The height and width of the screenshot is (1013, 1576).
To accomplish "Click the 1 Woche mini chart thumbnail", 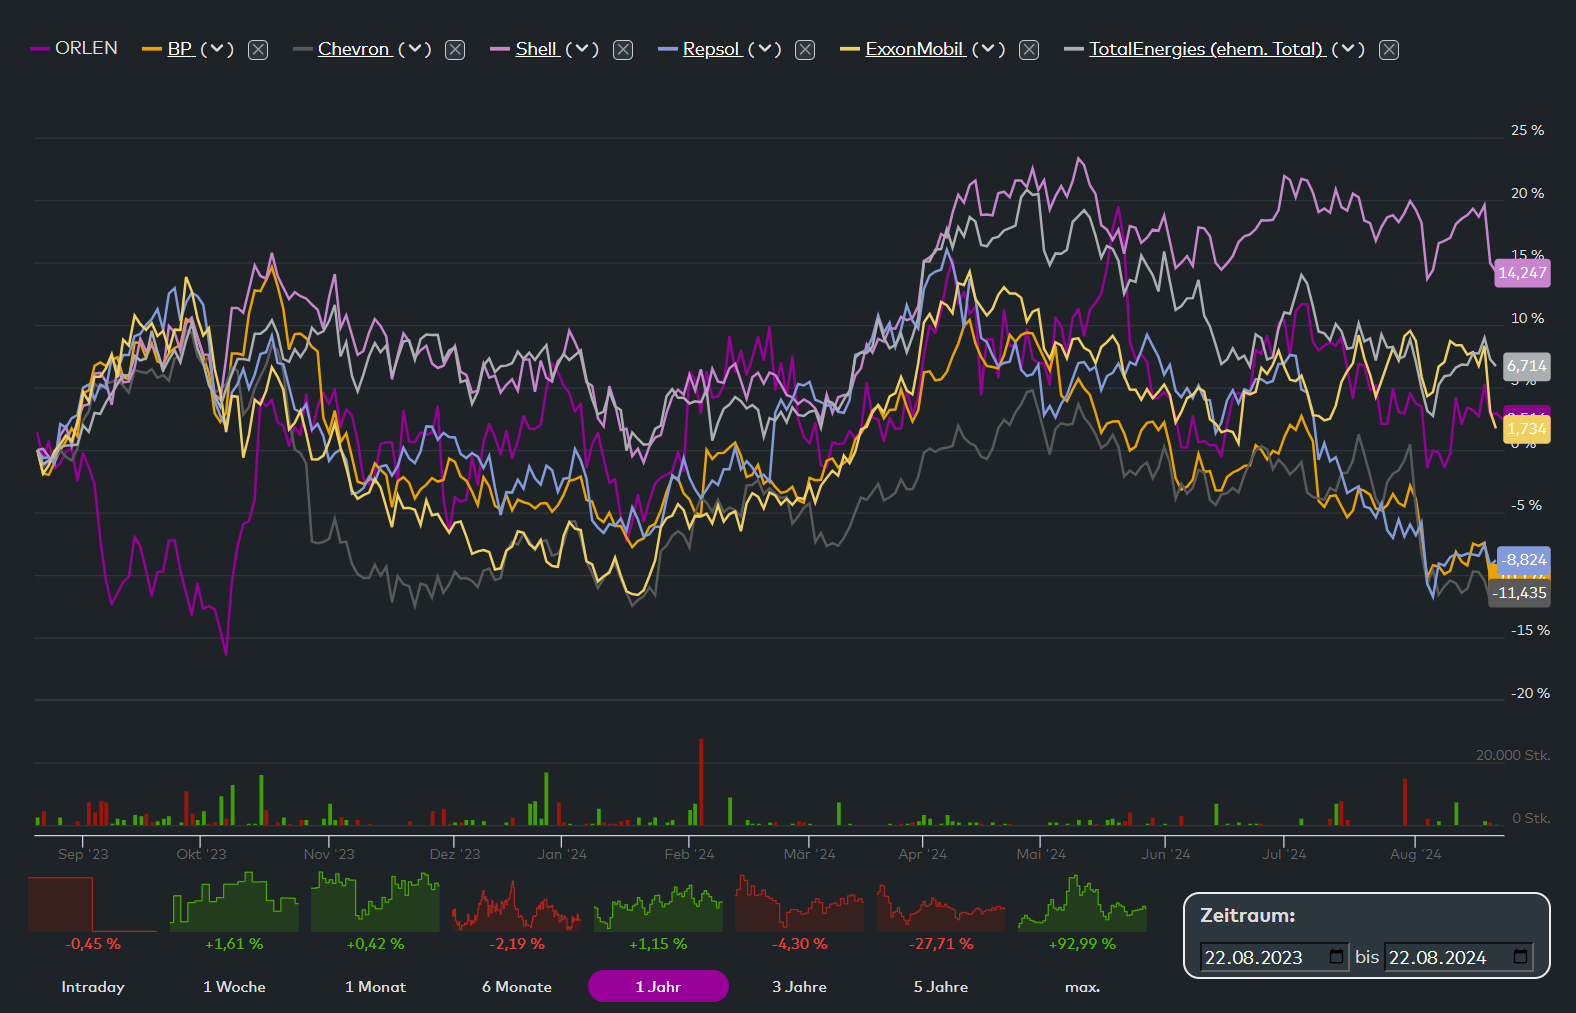I will 234,902.
